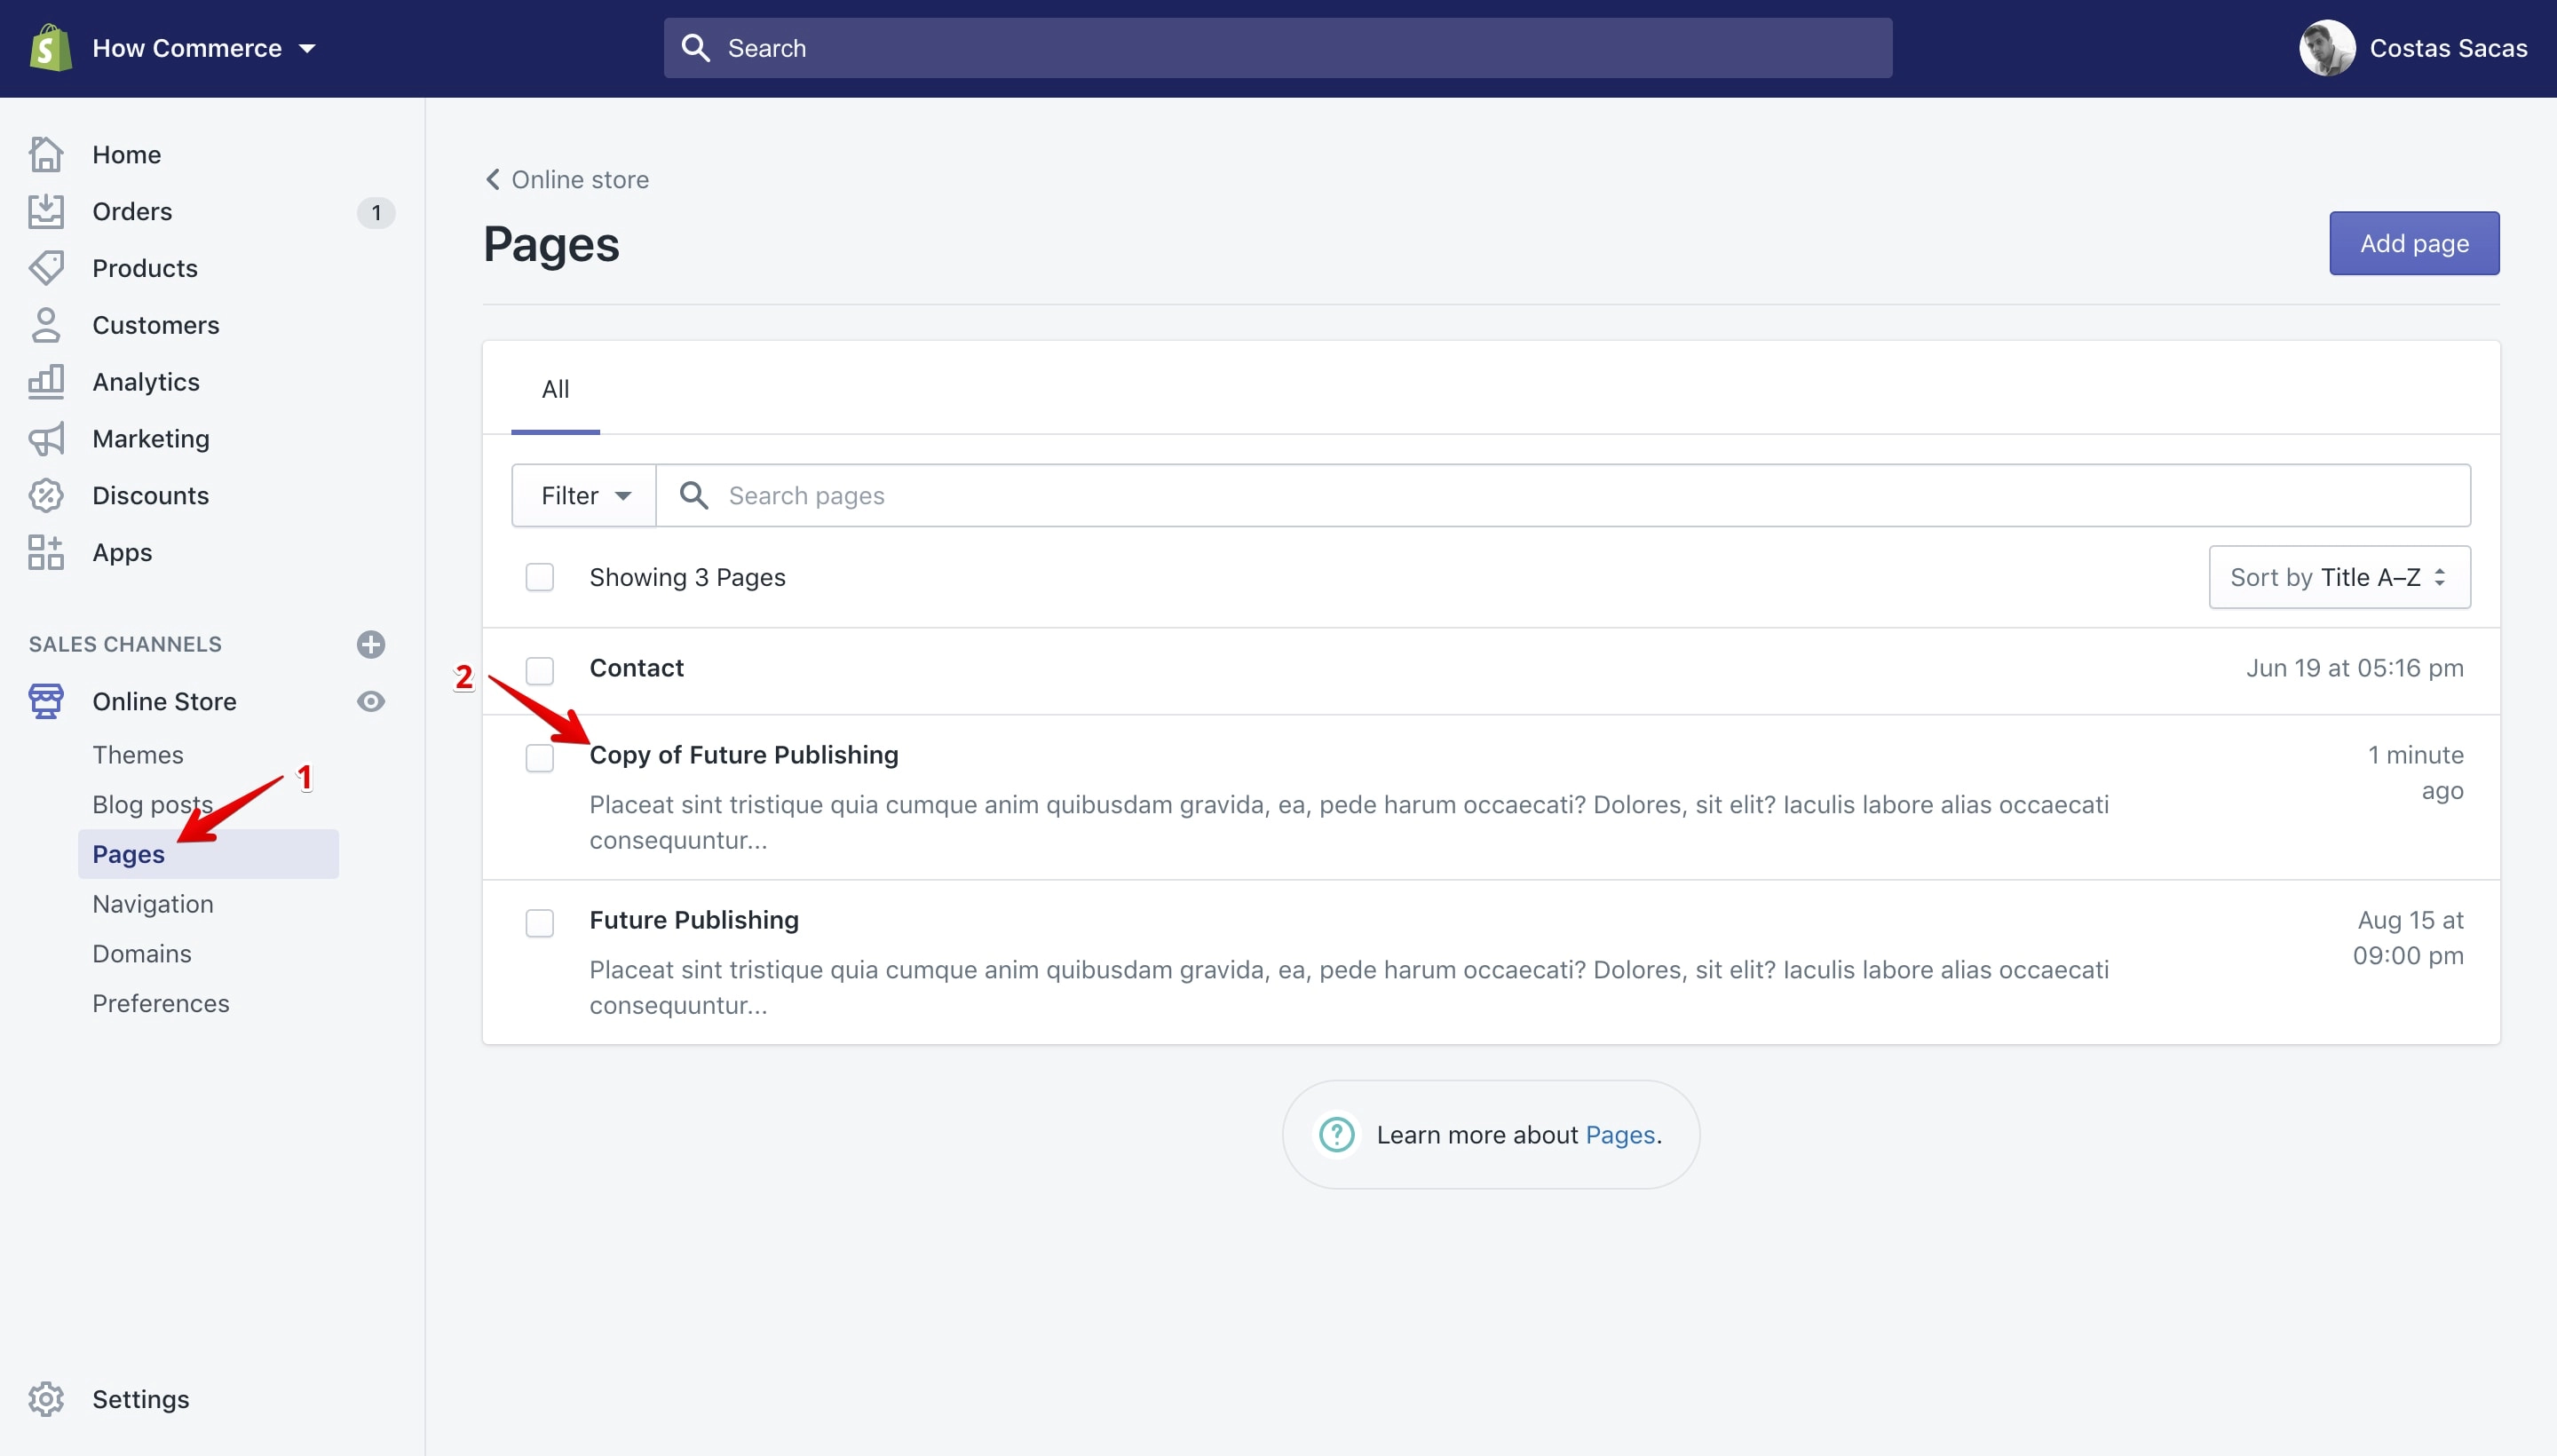Click the Future Publishing row excerpt text

[x=1349, y=987]
